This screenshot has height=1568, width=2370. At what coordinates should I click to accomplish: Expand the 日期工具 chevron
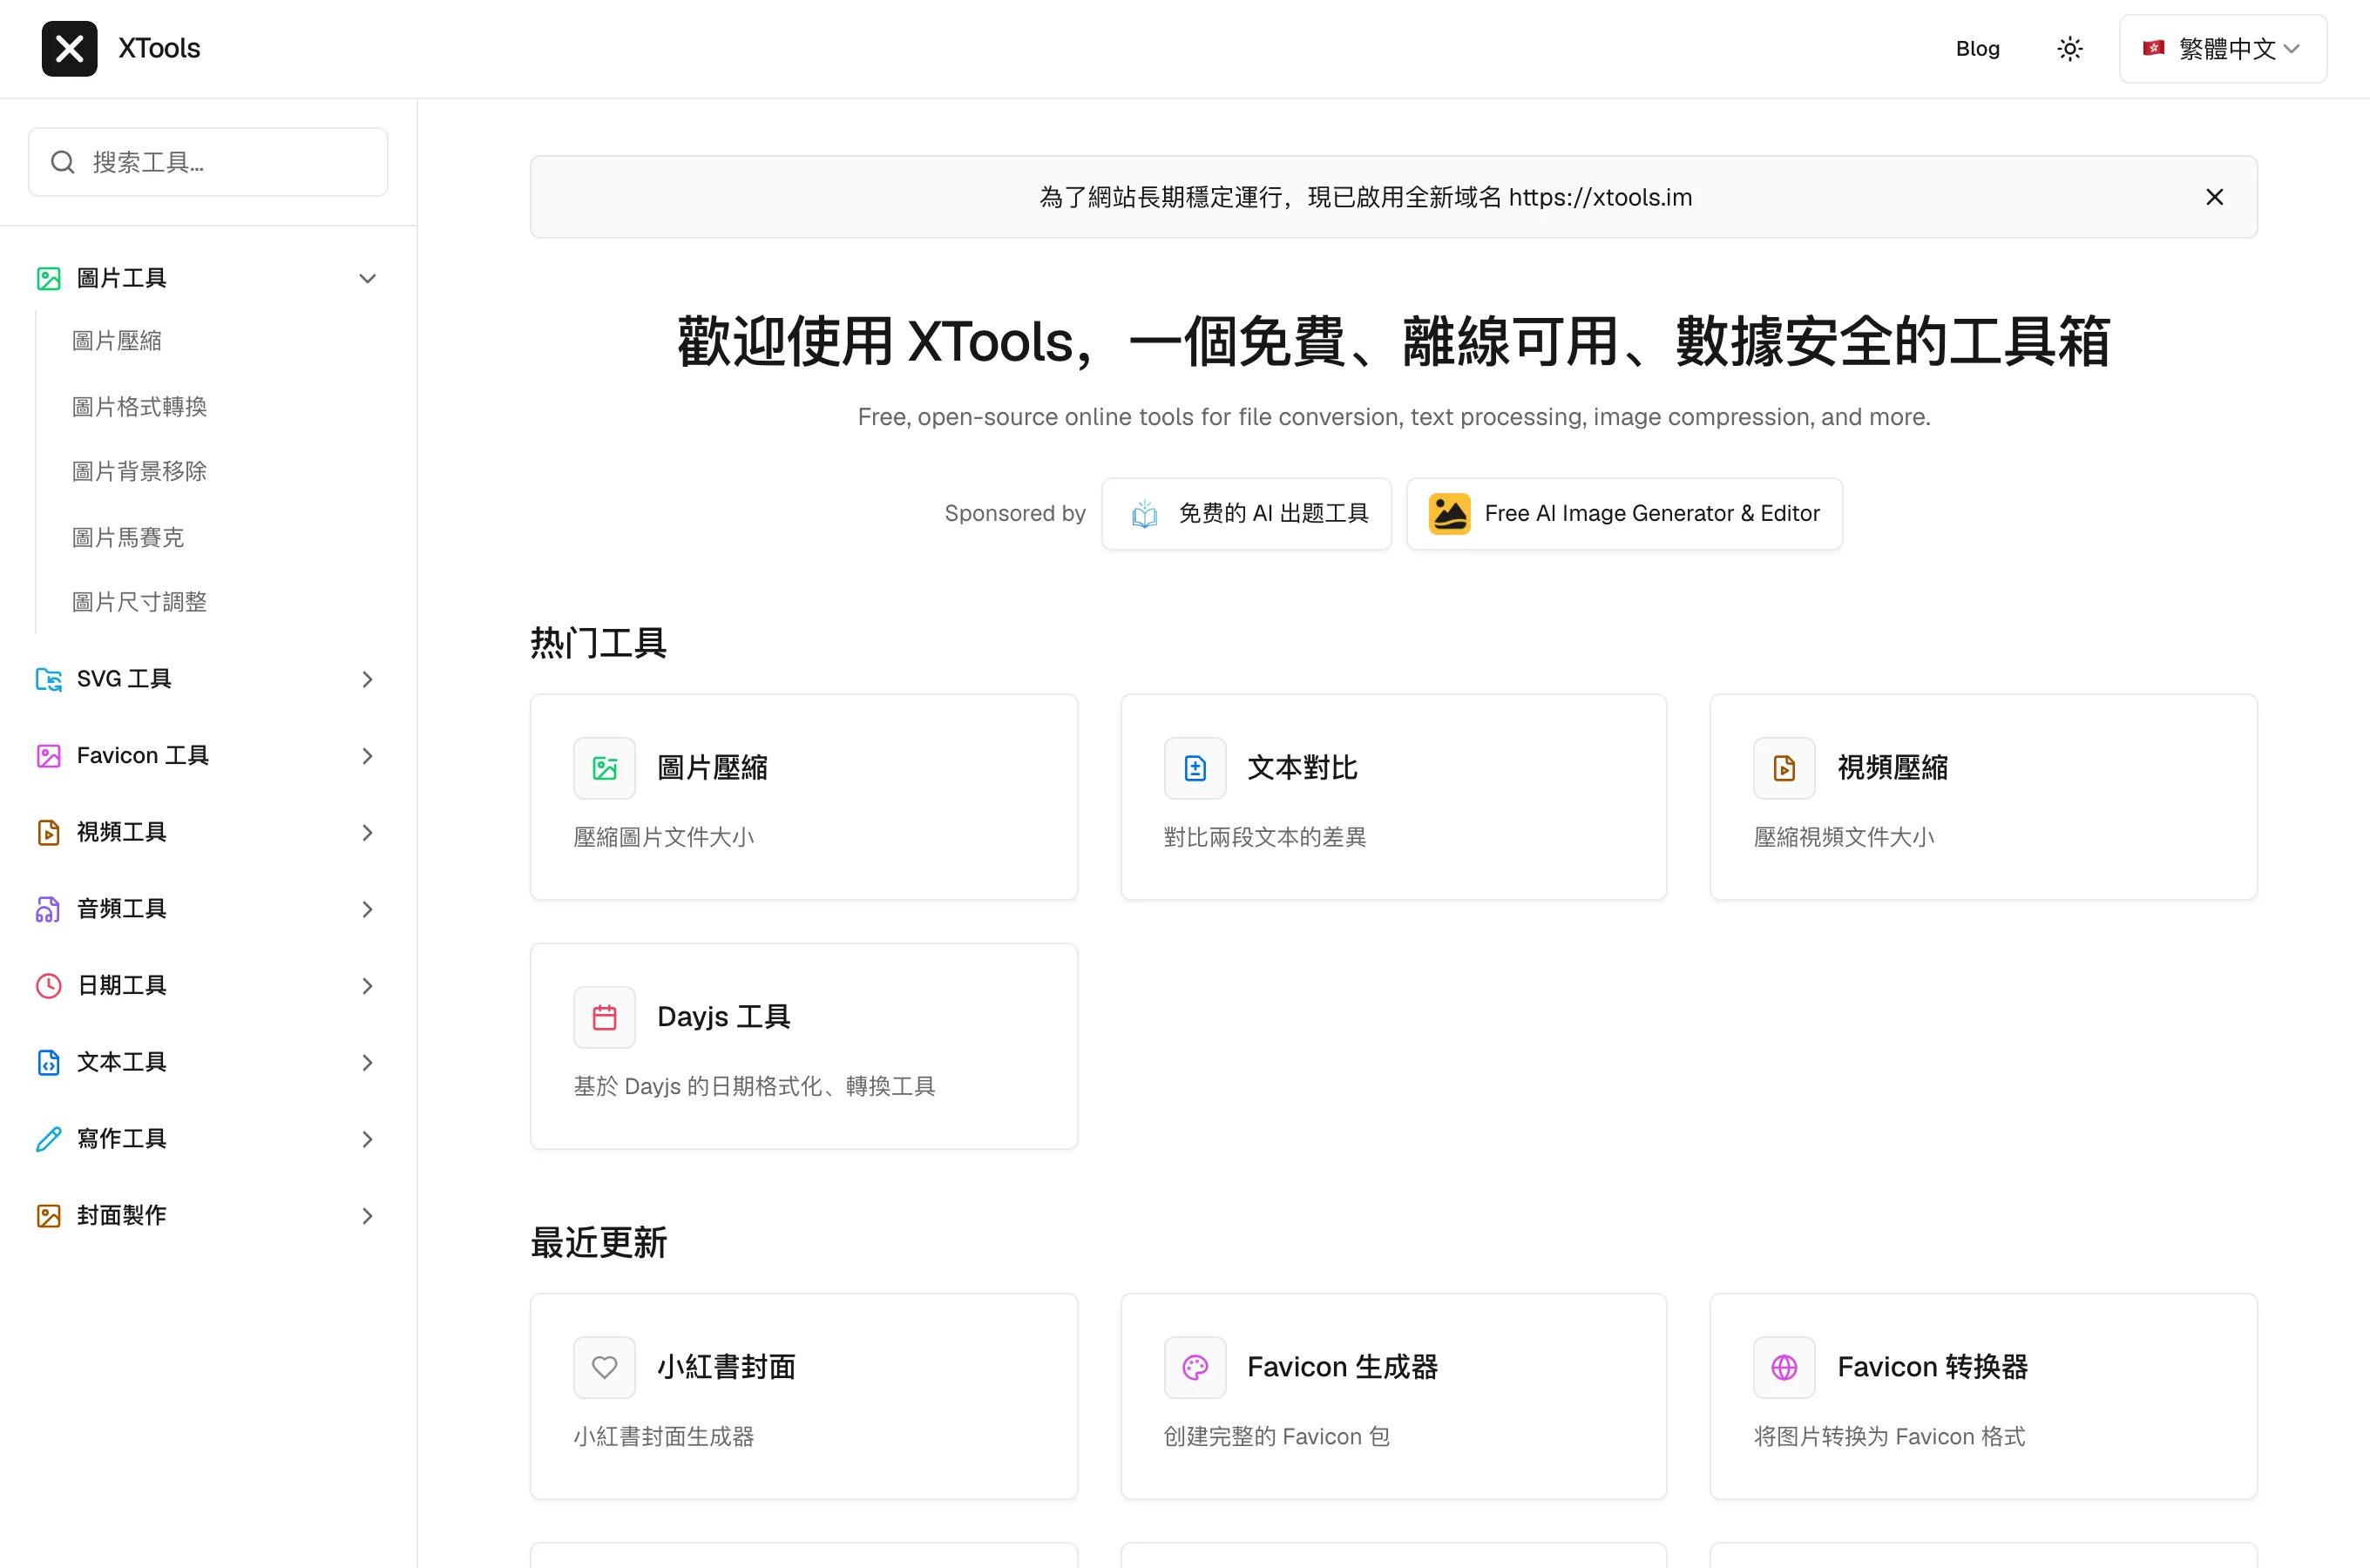pos(367,986)
